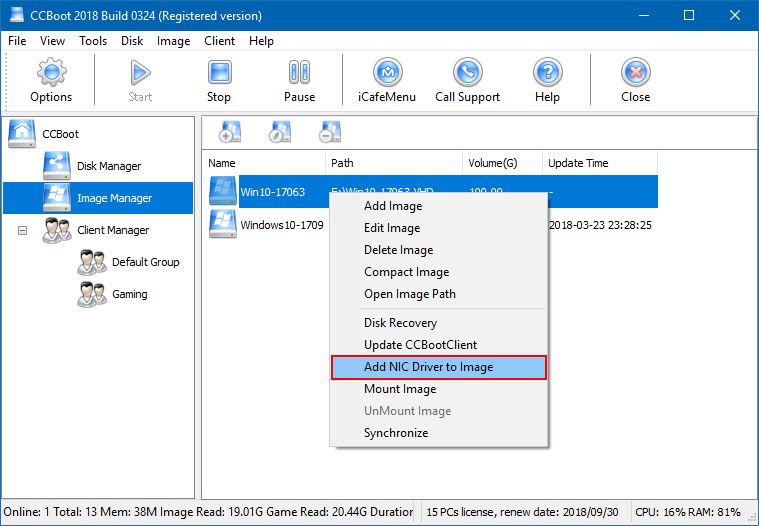Click the red Close toolbar icon

coord(636,72)
